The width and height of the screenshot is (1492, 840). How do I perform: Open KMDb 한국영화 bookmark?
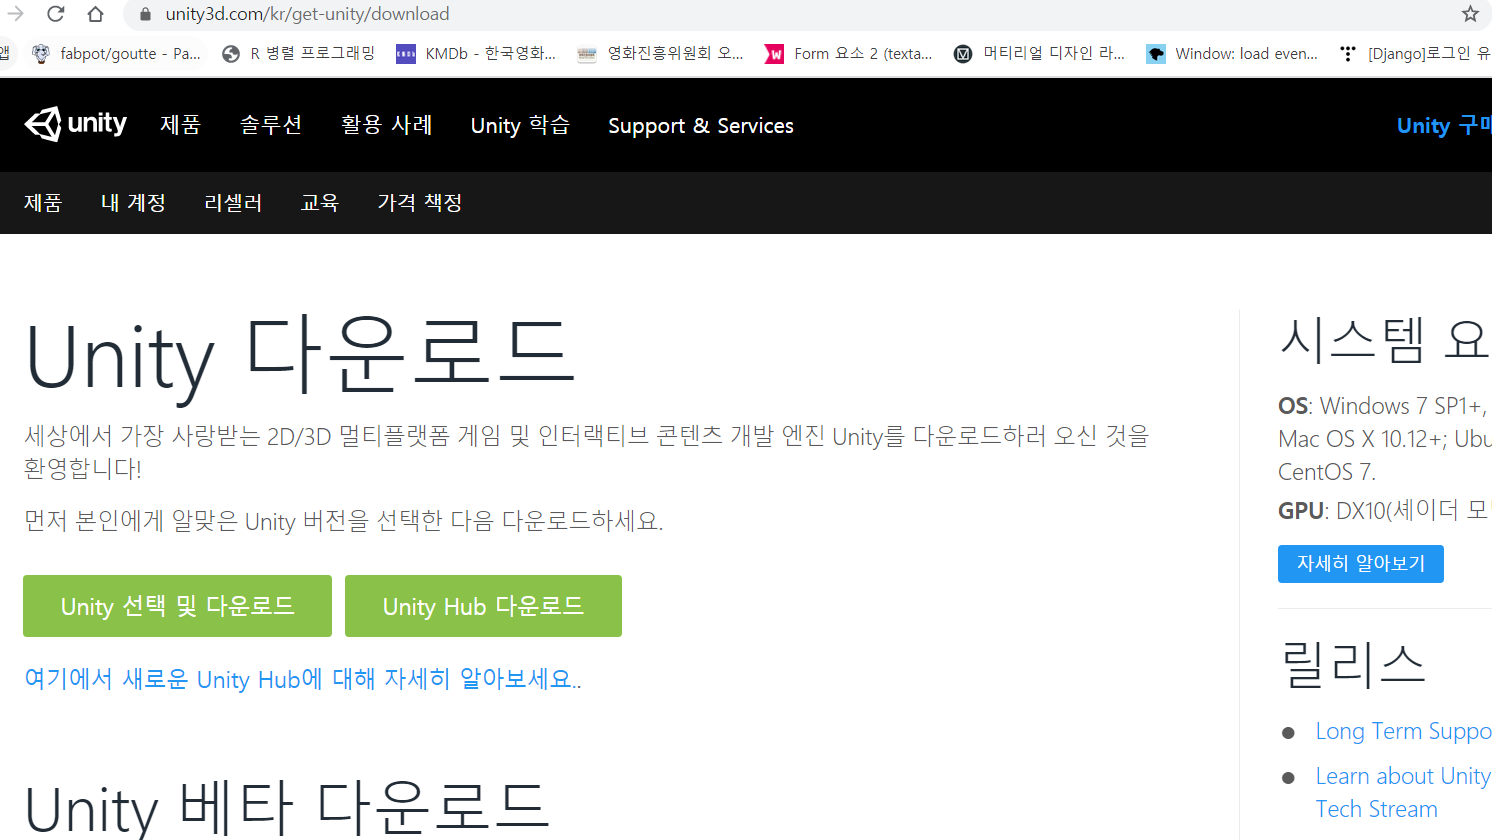pos(476,54)
